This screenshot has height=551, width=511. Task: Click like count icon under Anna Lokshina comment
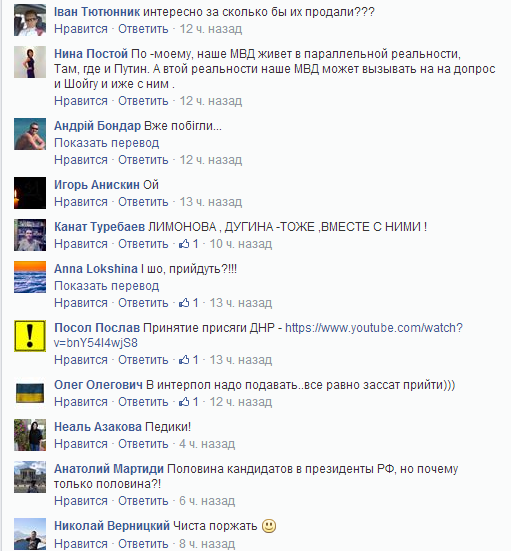click(x=189, y=303)
